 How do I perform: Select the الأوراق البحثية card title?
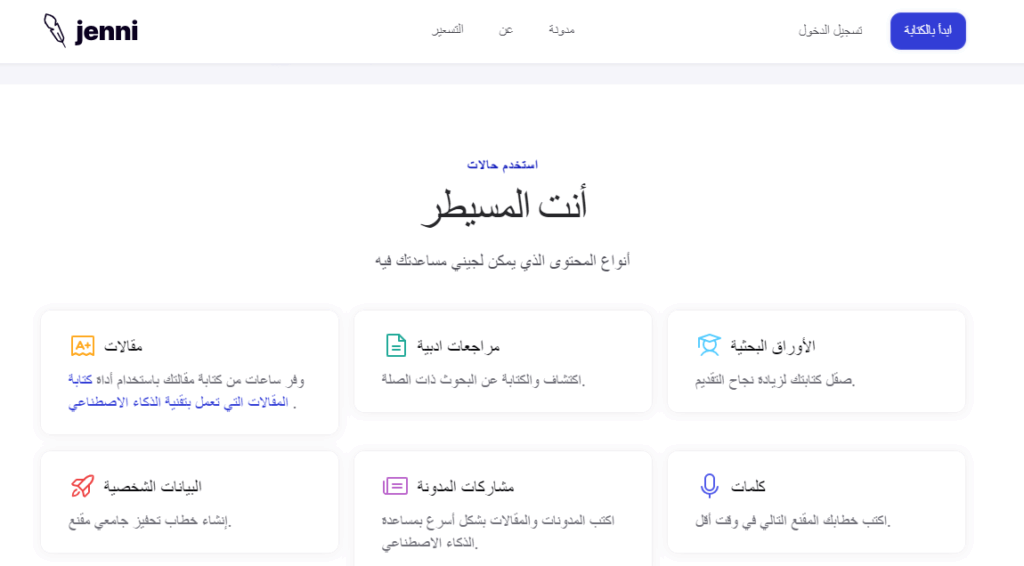(772, 347)
